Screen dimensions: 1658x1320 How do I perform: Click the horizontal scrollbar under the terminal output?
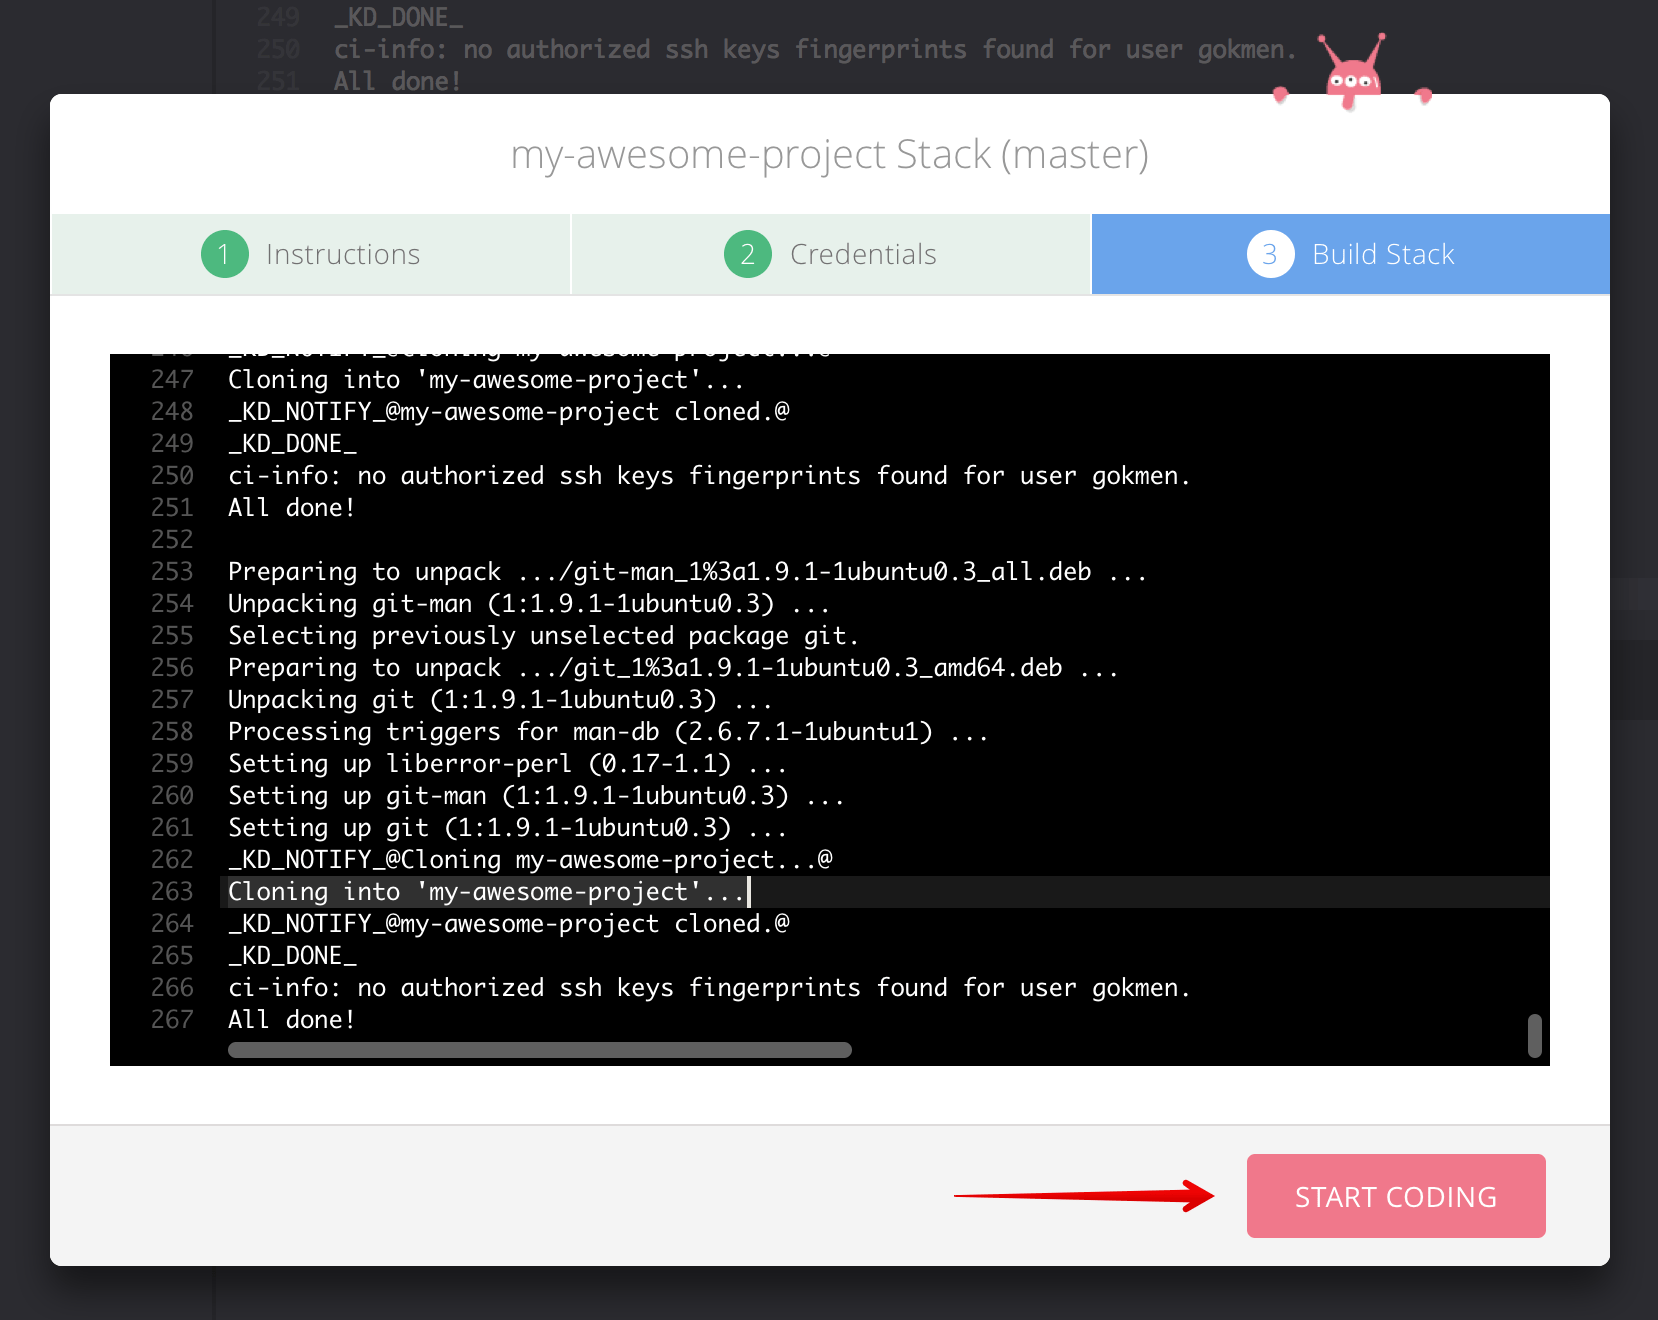[540, 1050]
